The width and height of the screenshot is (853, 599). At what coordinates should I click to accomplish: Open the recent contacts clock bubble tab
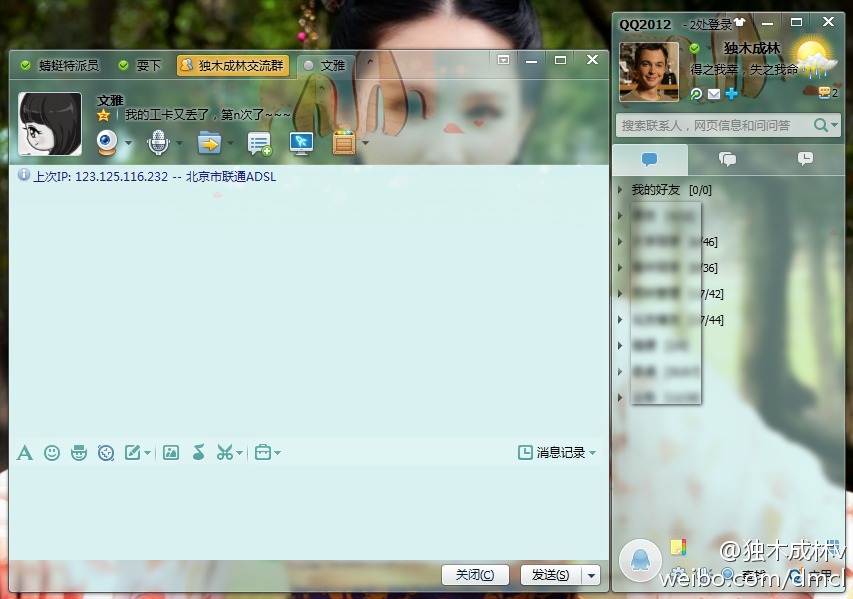(x=805, y=159)
